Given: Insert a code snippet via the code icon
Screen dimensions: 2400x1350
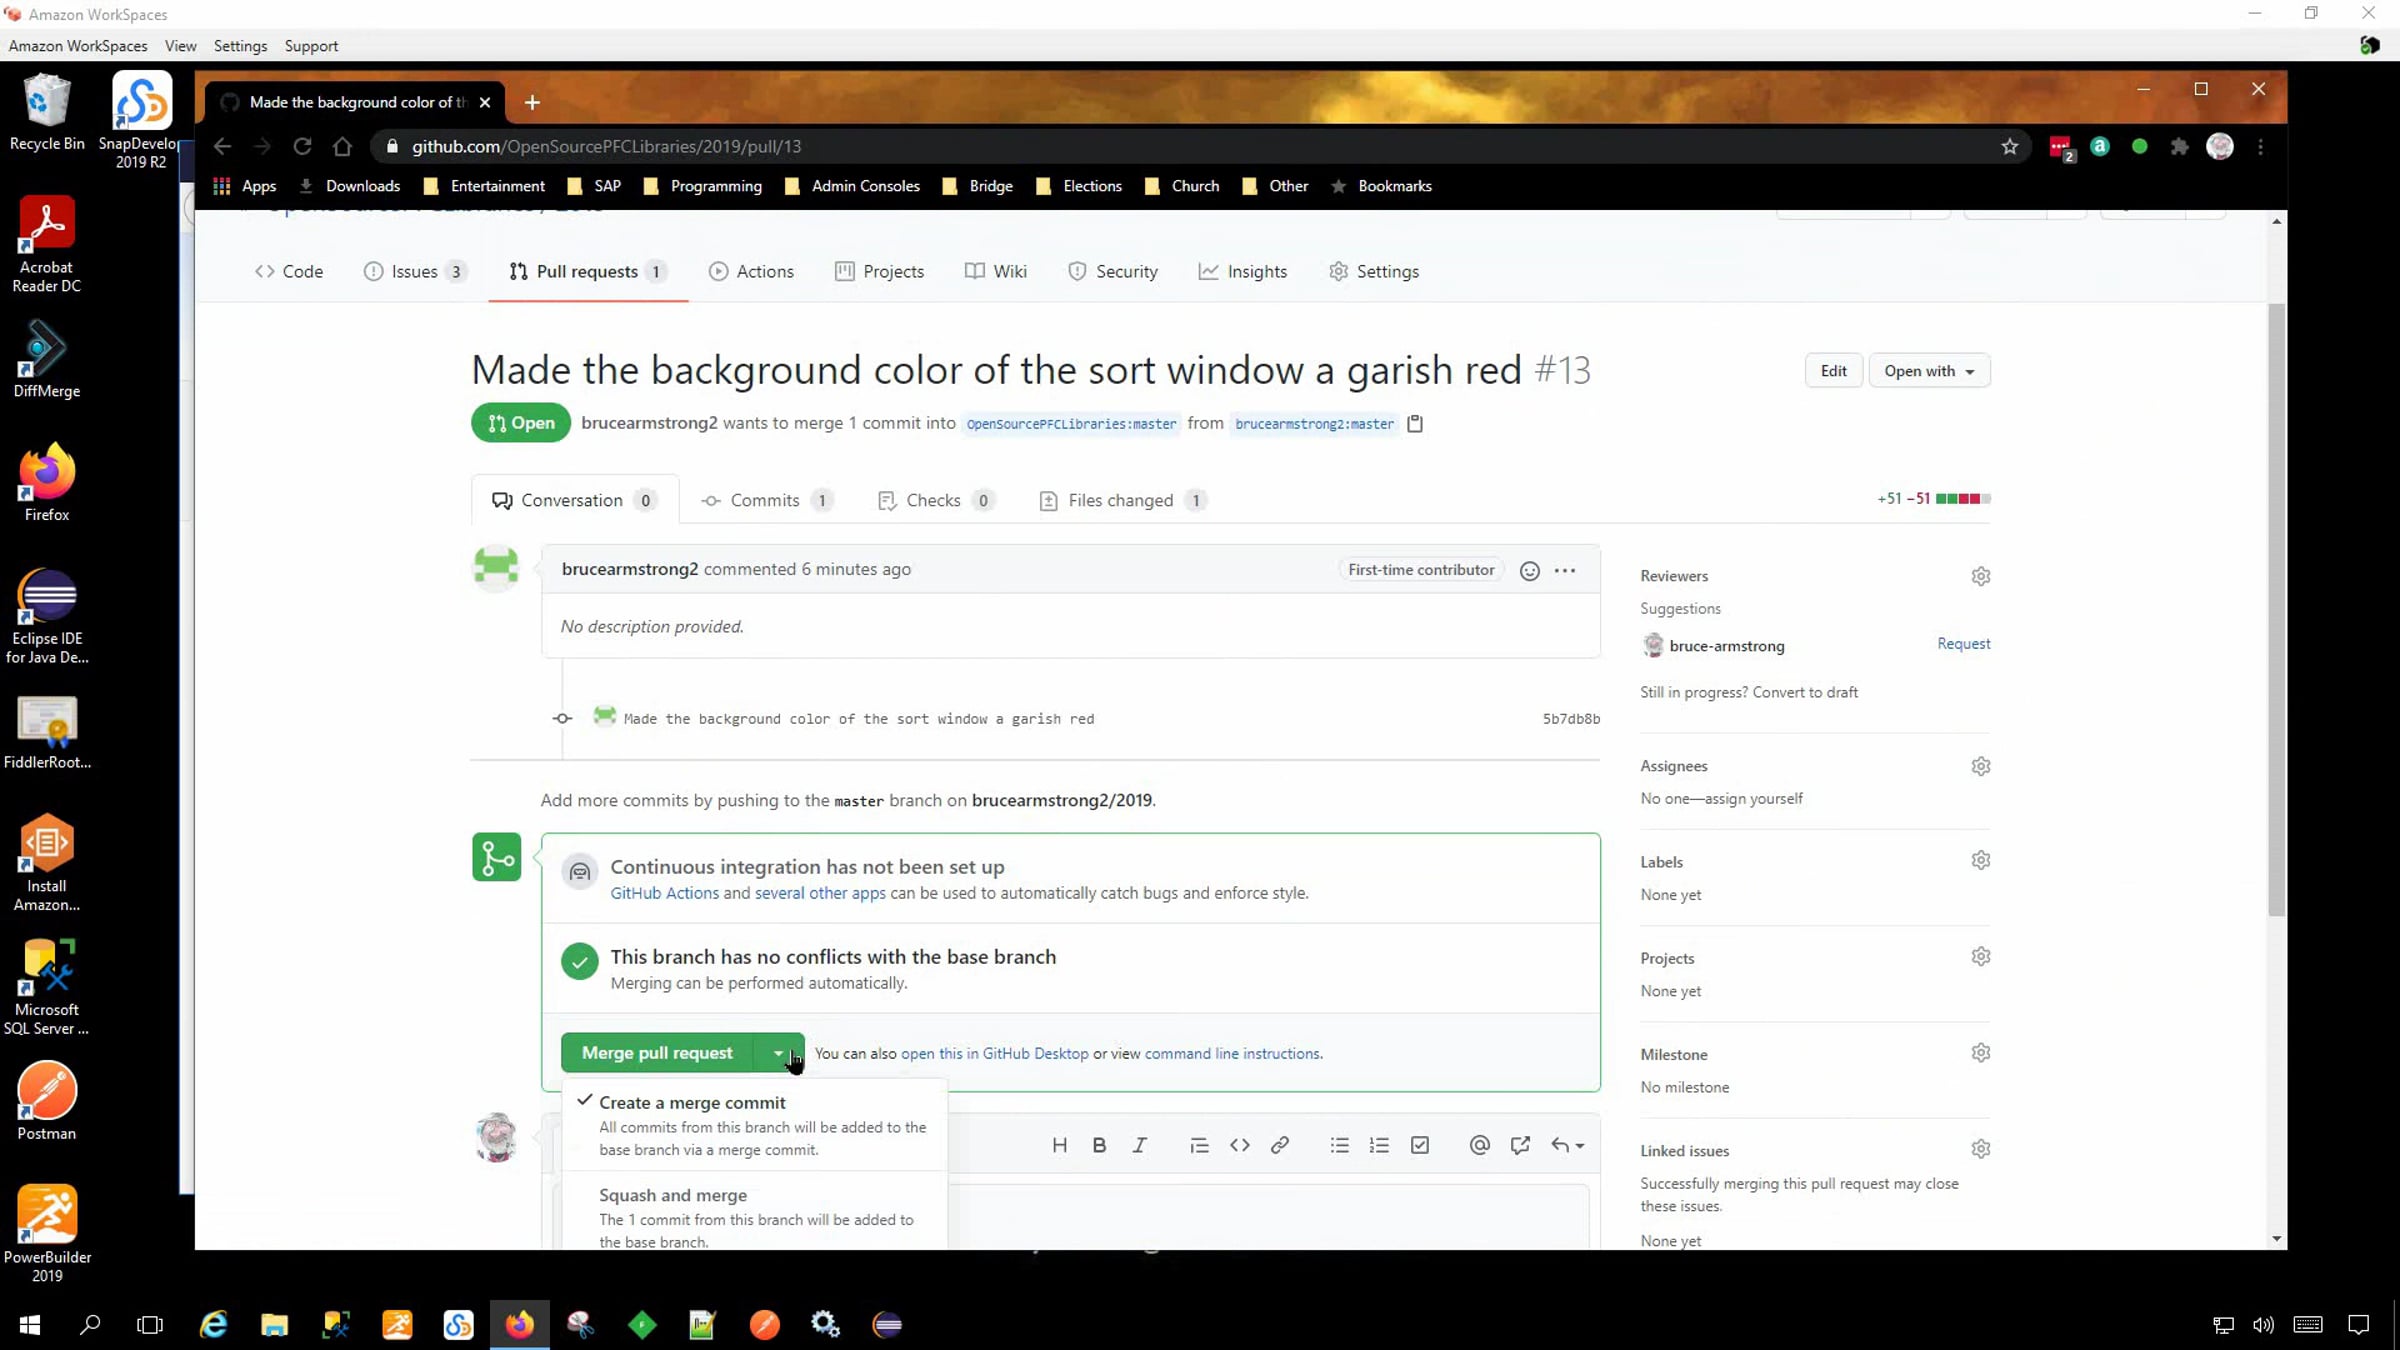Looking at the screenshot, I should (x=1240, y=1145).
